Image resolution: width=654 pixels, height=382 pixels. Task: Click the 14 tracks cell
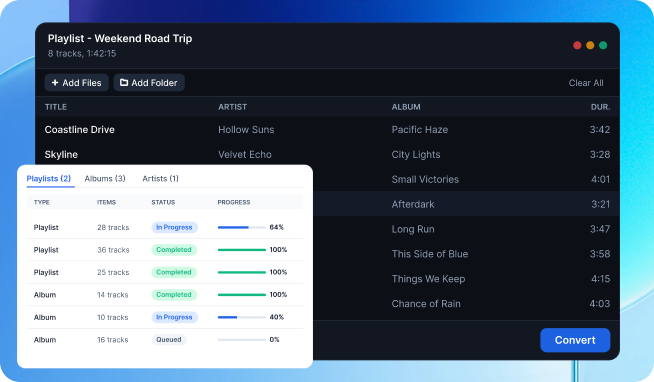point(113,295)
